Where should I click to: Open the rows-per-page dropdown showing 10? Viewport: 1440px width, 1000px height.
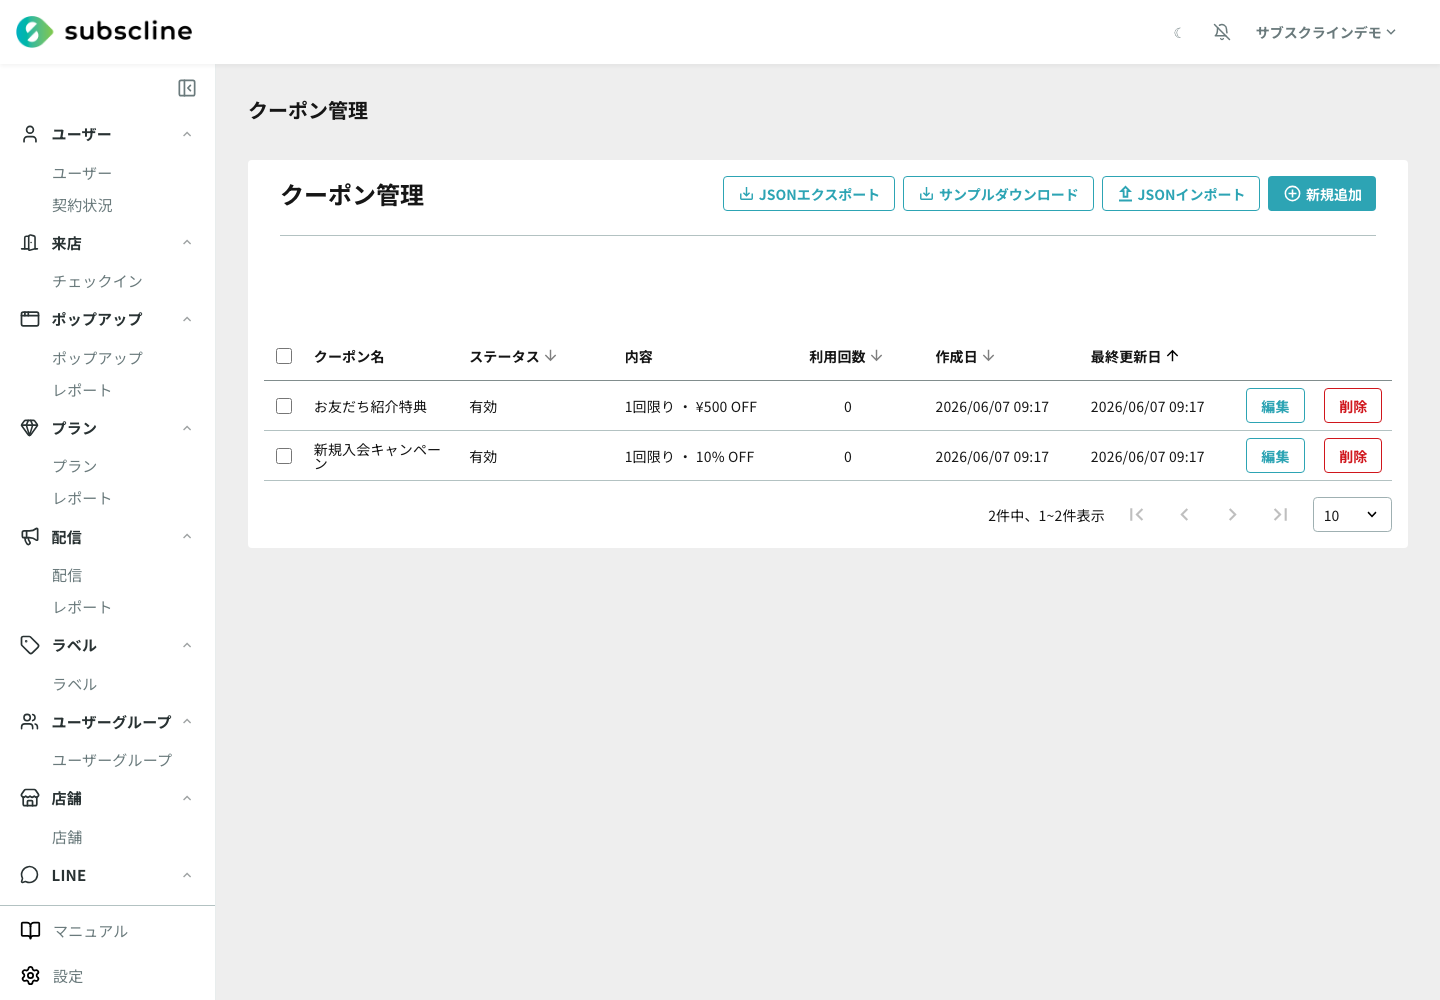coord(1352,515)
